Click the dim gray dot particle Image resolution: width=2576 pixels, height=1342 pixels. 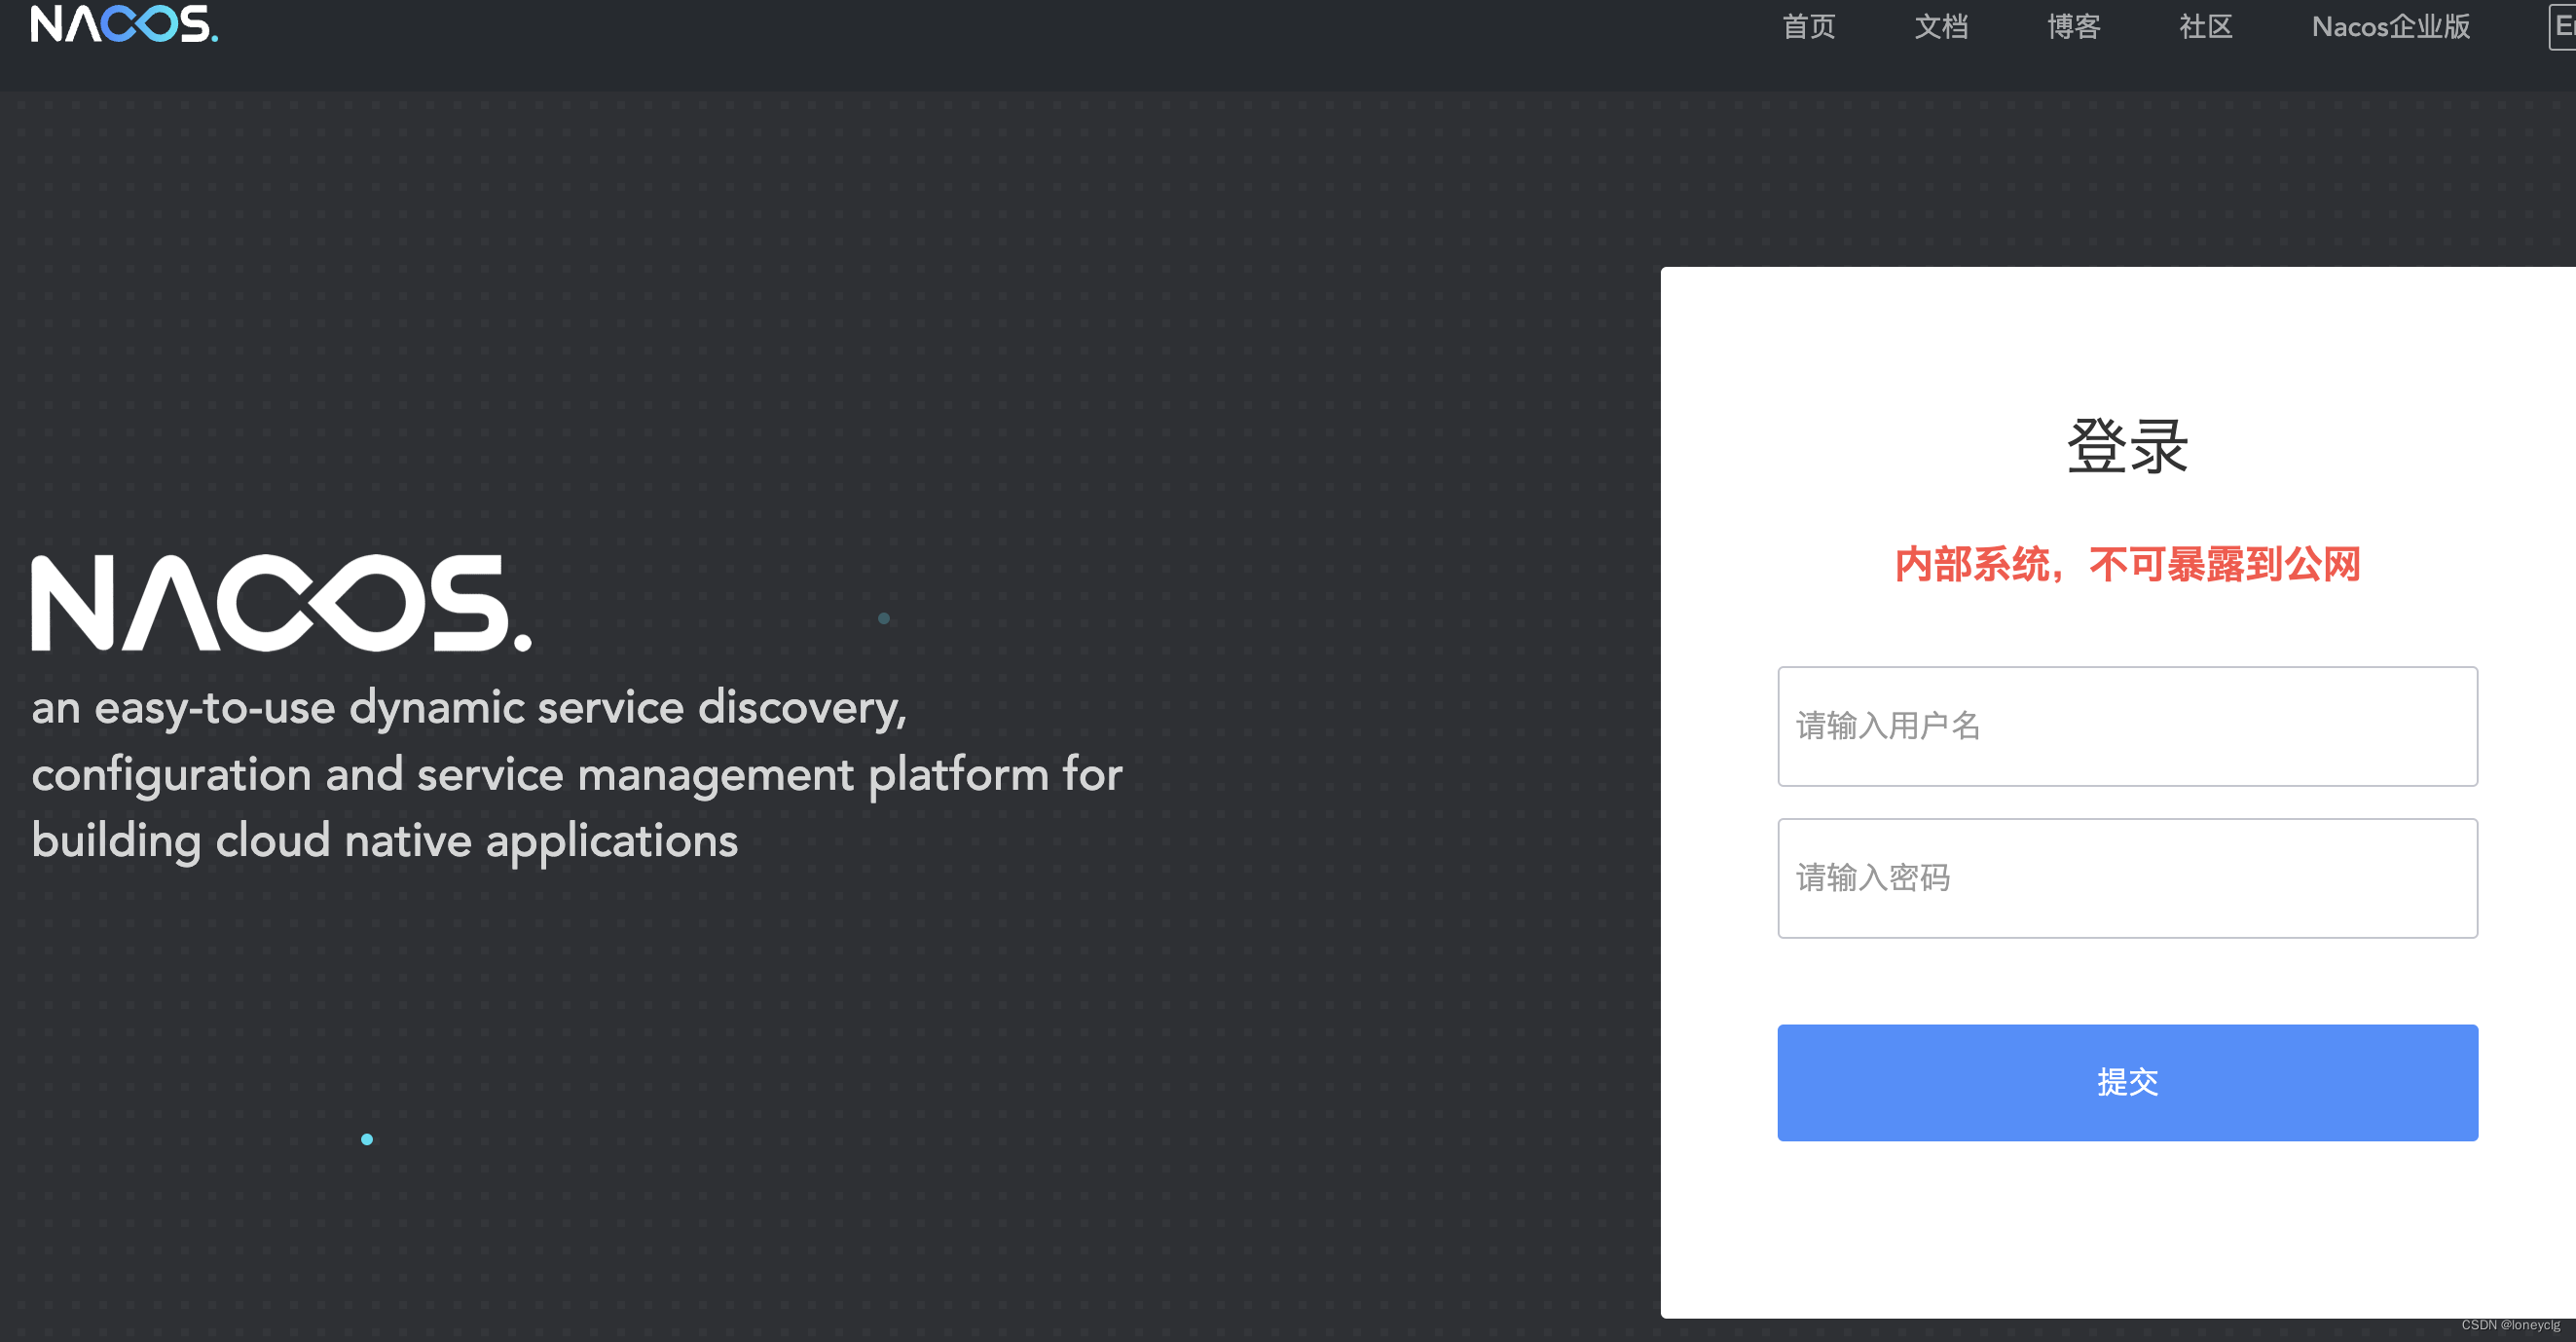[883, 618]
